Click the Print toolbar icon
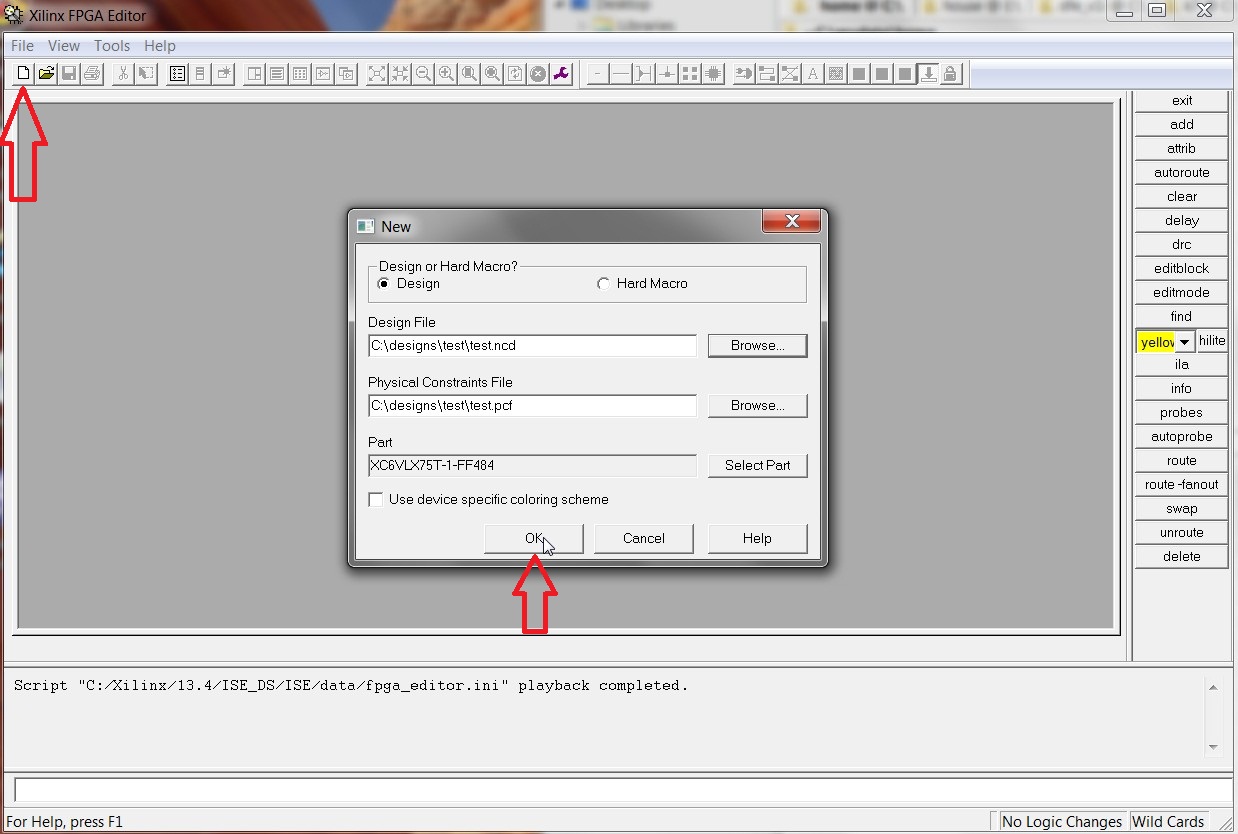This screenshot has height=834, width=1238. tap(92, 72)
